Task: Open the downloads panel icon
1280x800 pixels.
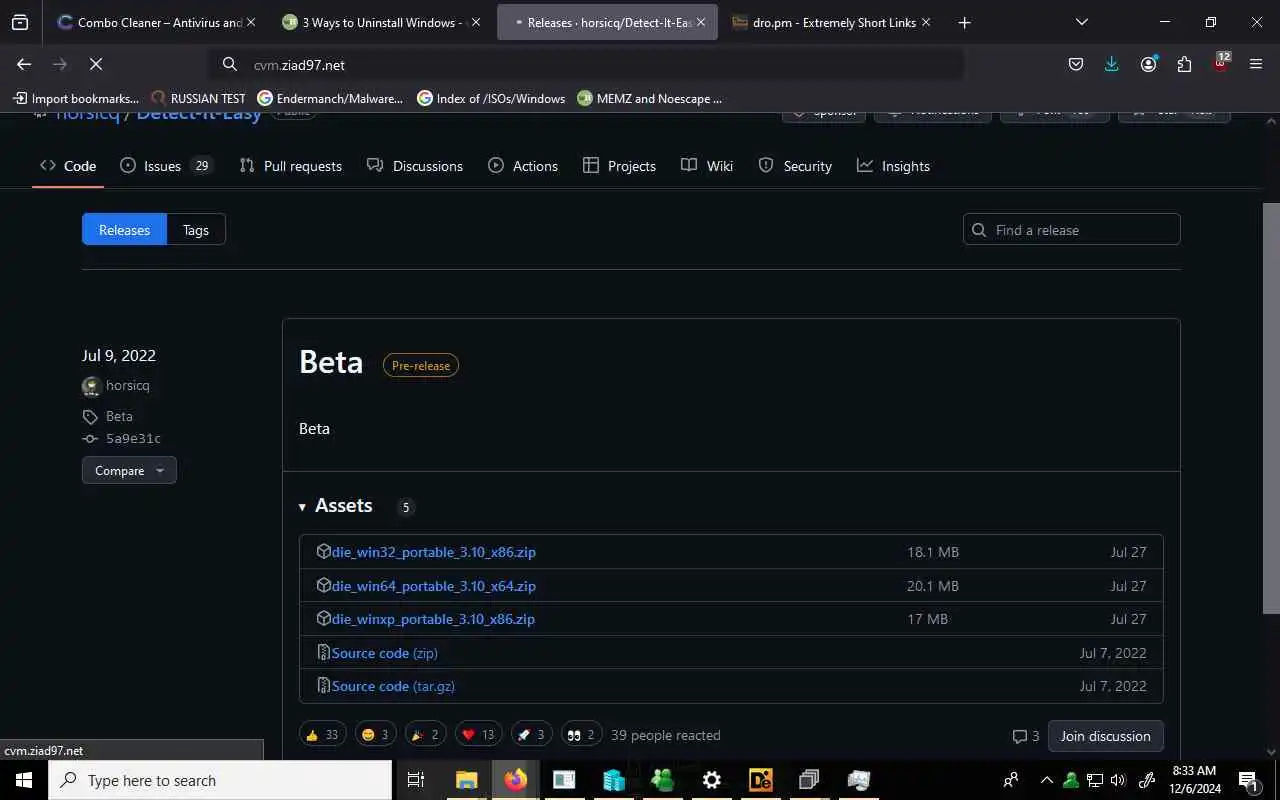Action: point(1112,64)
